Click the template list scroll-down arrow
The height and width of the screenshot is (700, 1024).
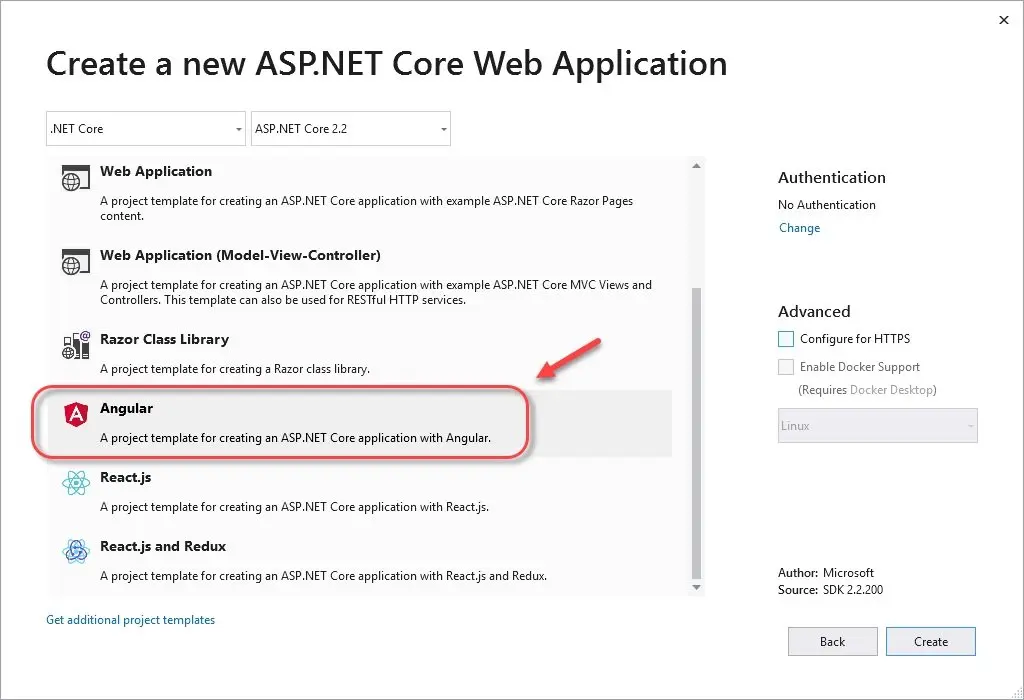click(x=696, y=587)
